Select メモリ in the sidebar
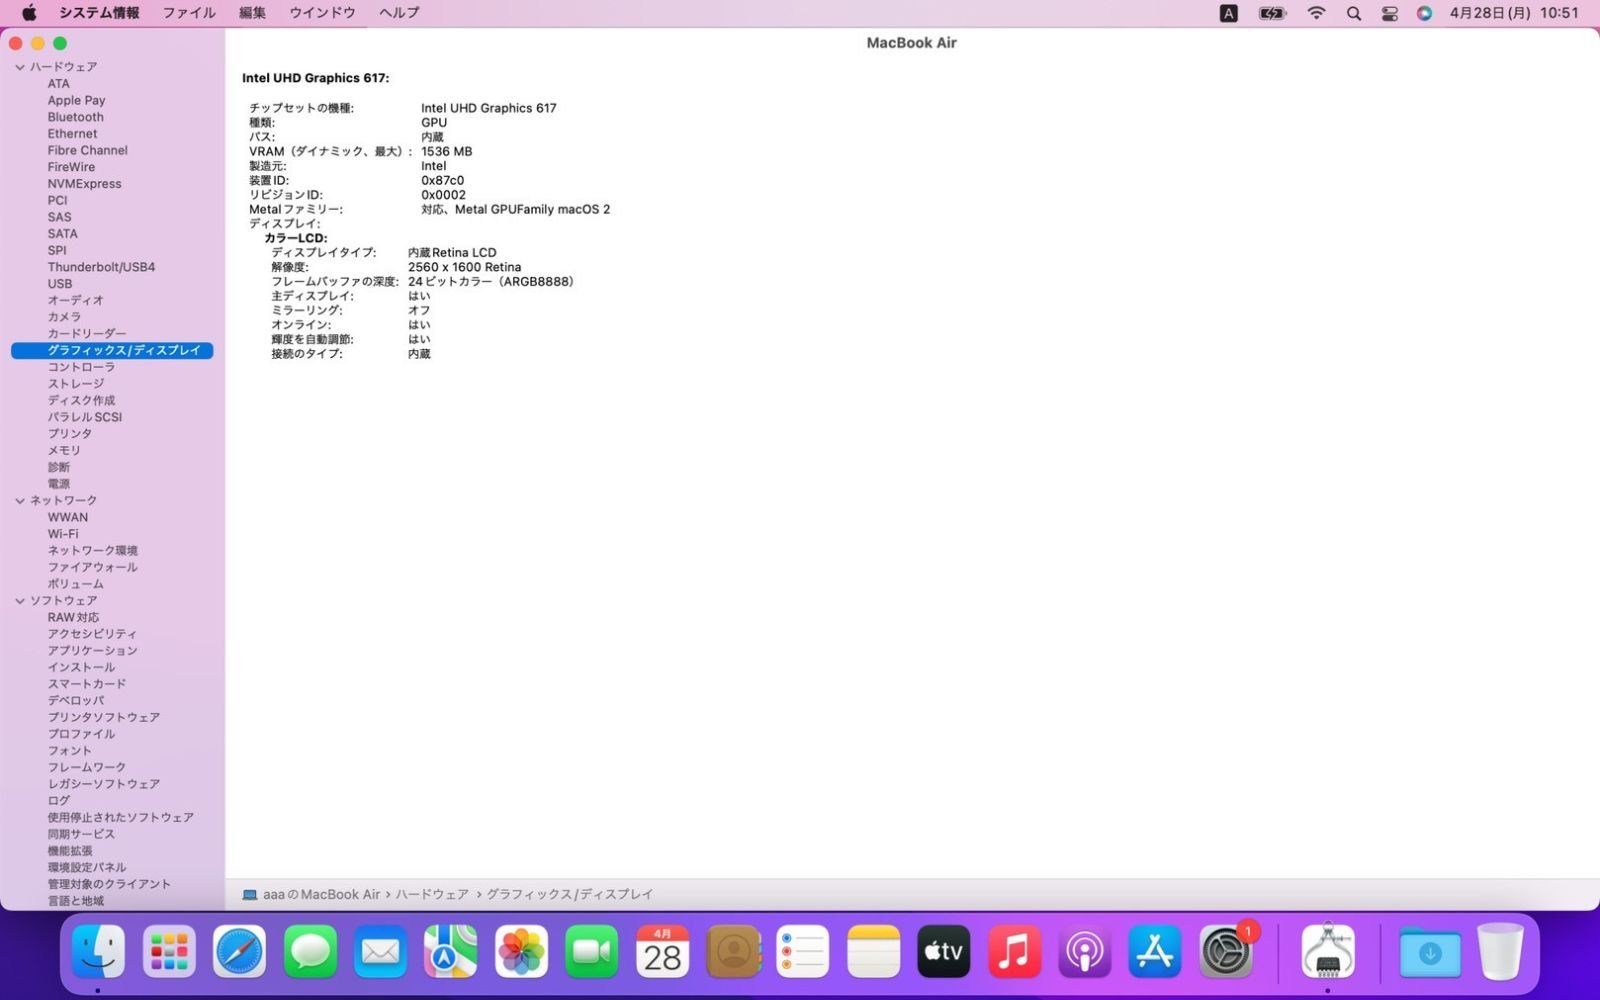Screen dimensions: 1600x1000 tap(64, 450)
